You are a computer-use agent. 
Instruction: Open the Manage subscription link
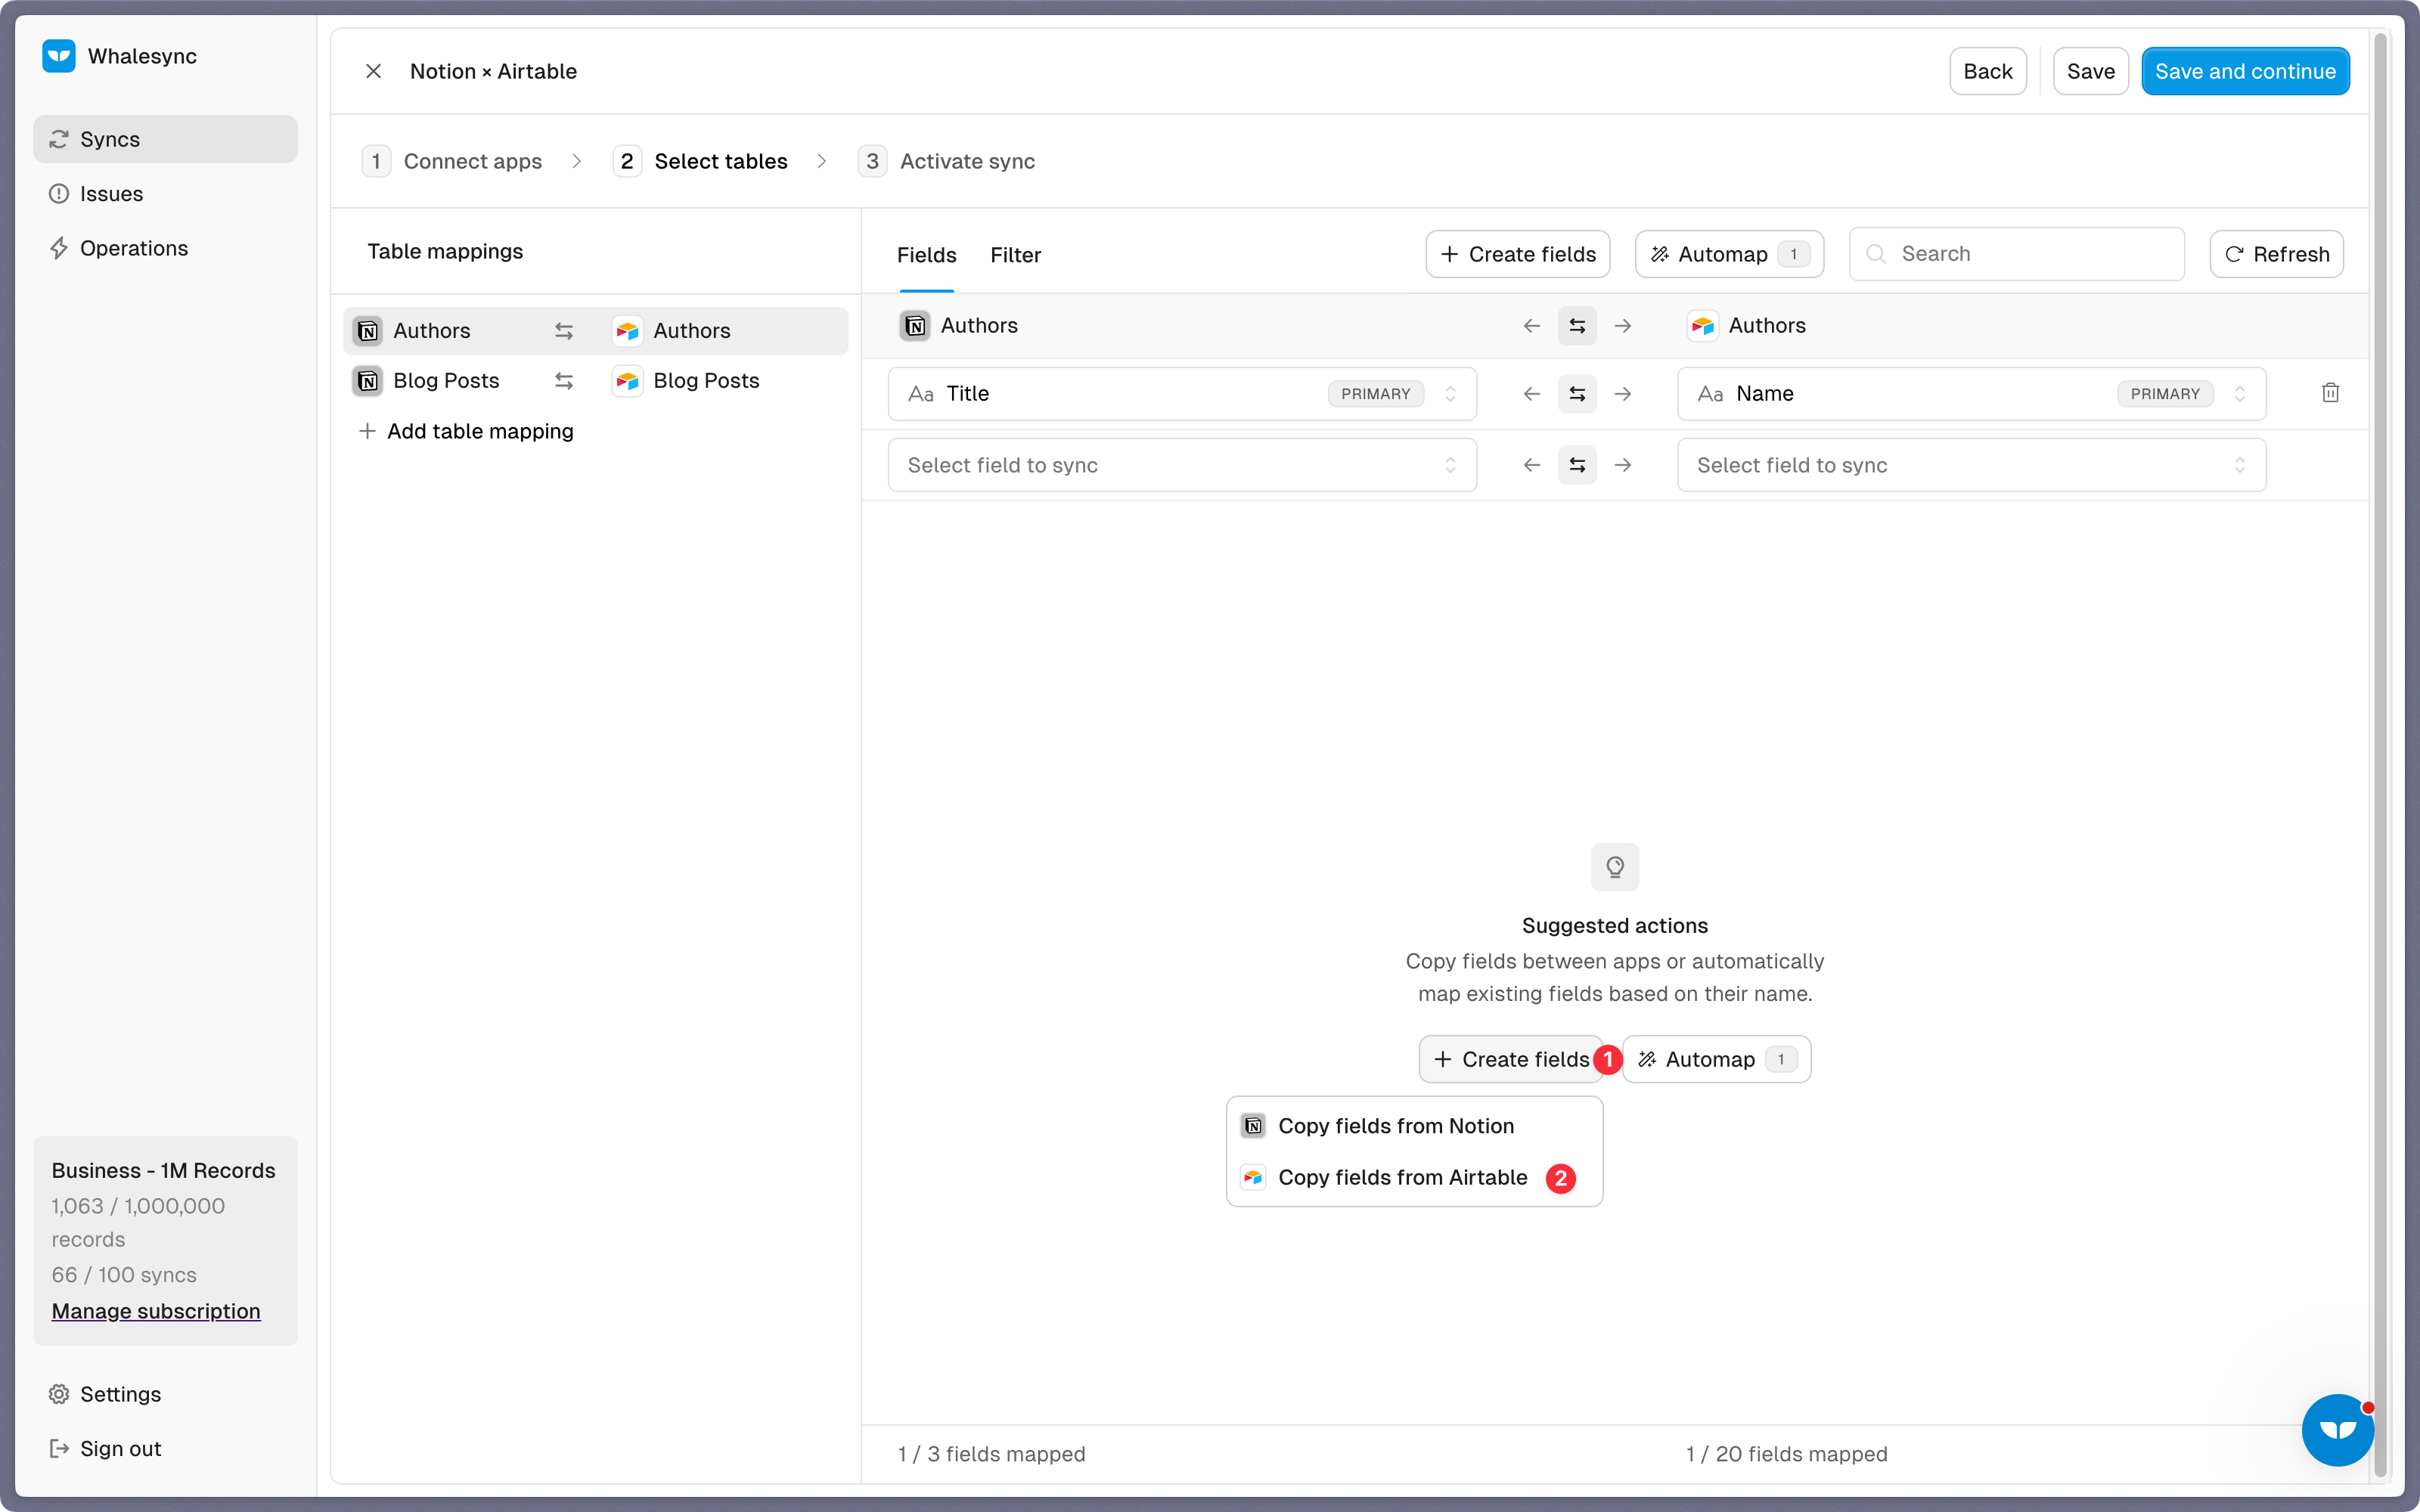coord(156,1310)
